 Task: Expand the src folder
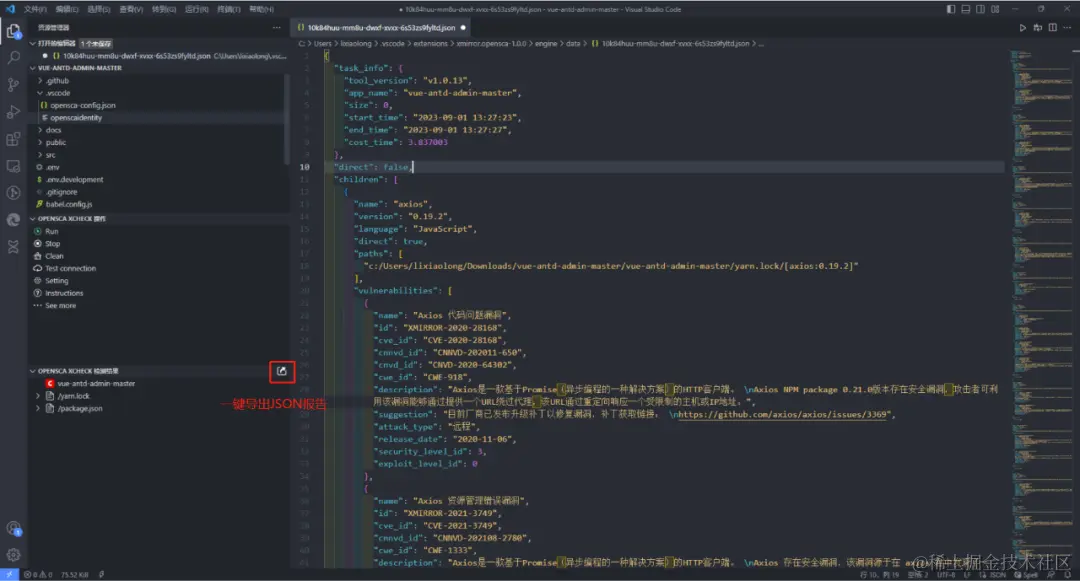coord(40,155)
